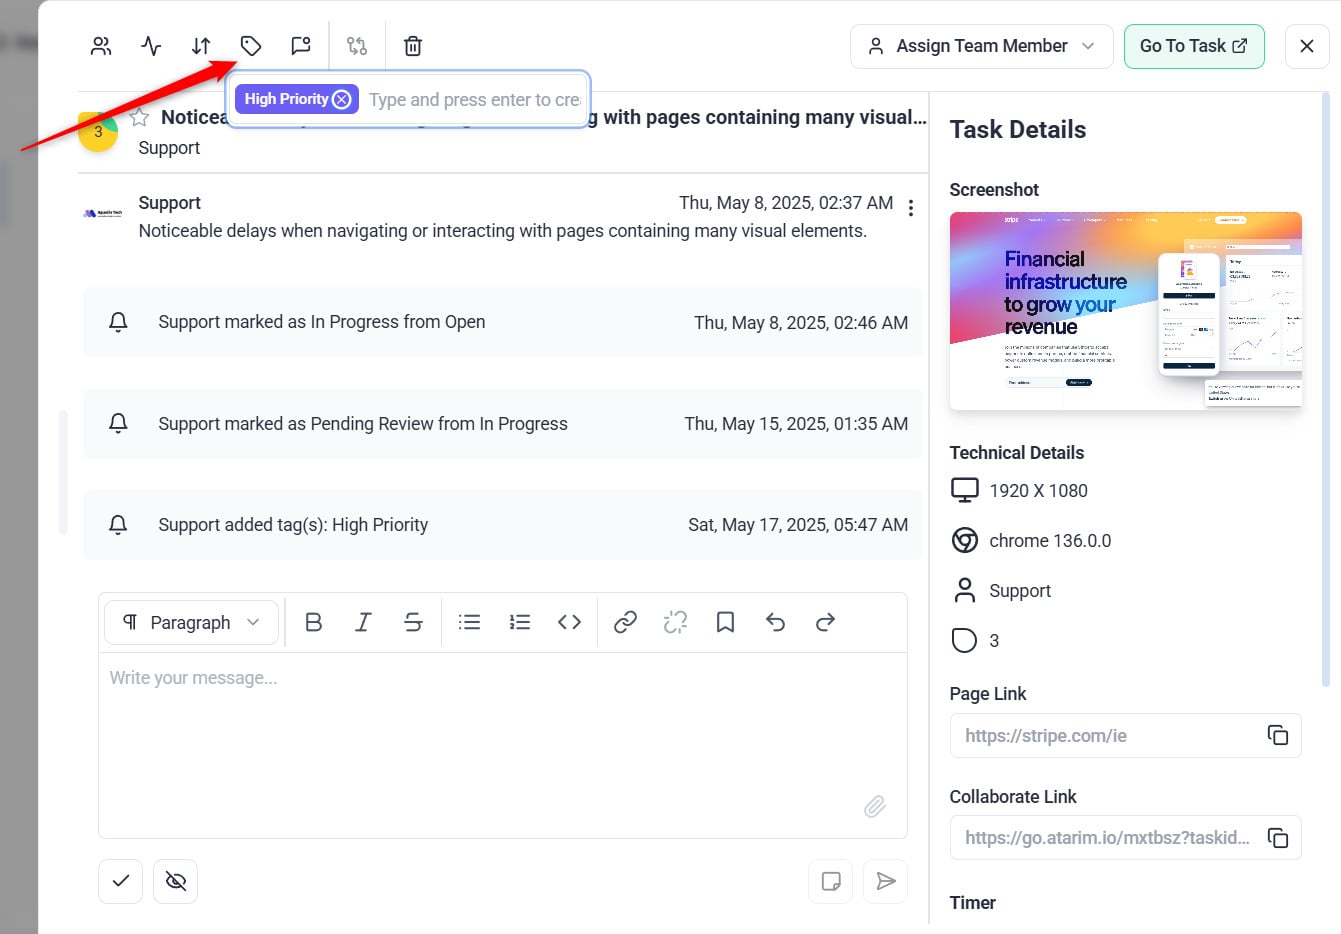The height and width of the screenshot is (934, 1341).
Task: Expand the Paragraph style dropdown
Action: coord(190,622)
